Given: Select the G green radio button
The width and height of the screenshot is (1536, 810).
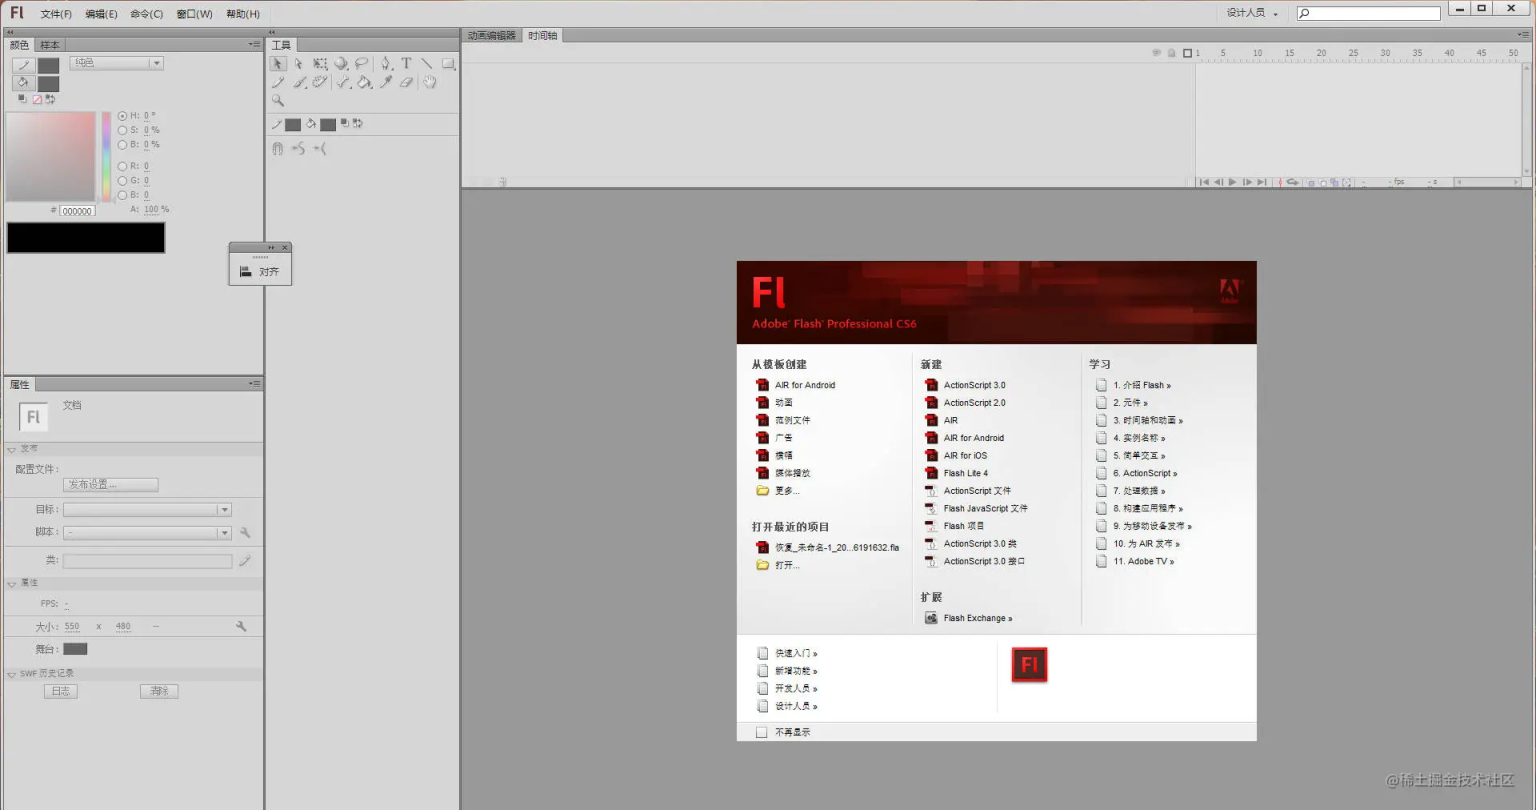Looking at the screenshot, I should [x=123, y=181].
